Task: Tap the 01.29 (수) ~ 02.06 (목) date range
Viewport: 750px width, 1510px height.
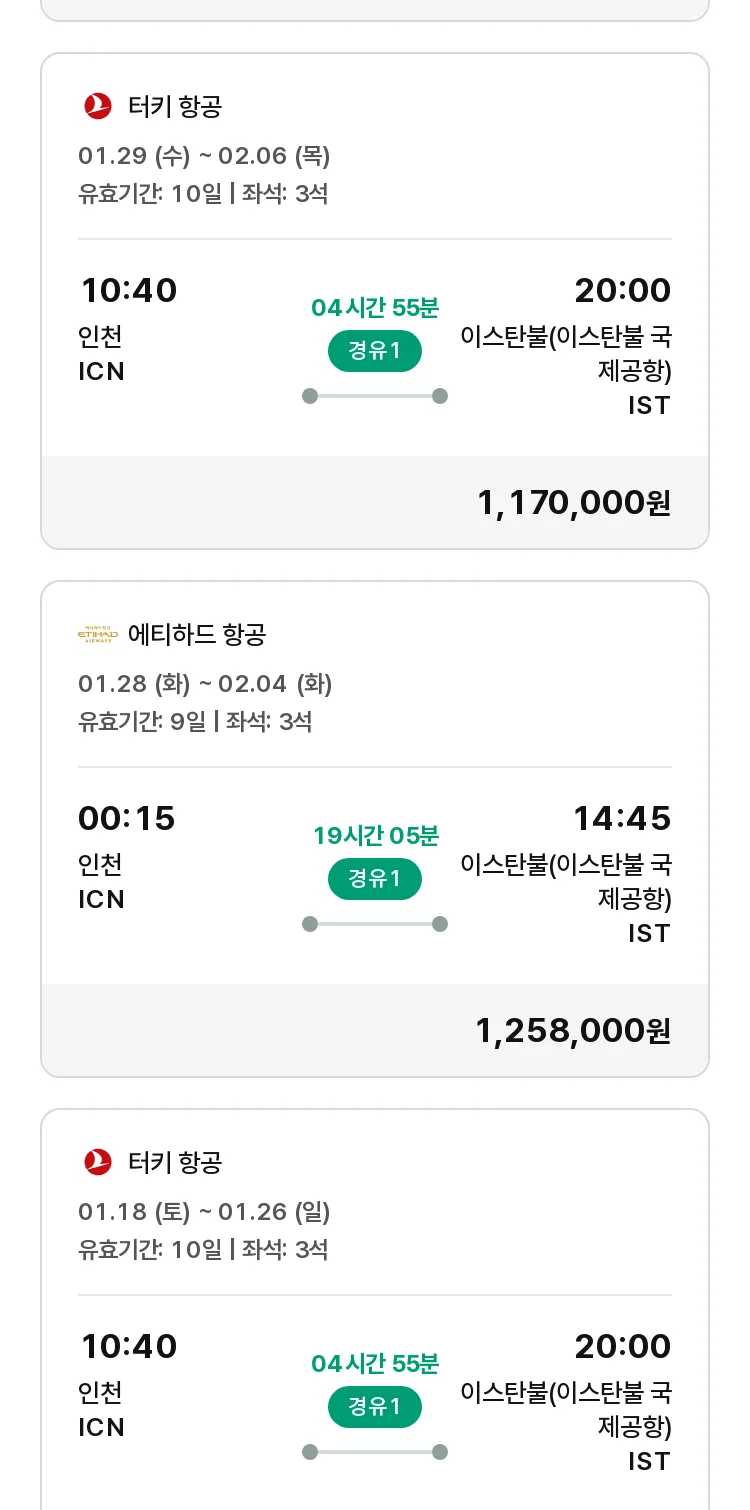Action: (204, 156)
